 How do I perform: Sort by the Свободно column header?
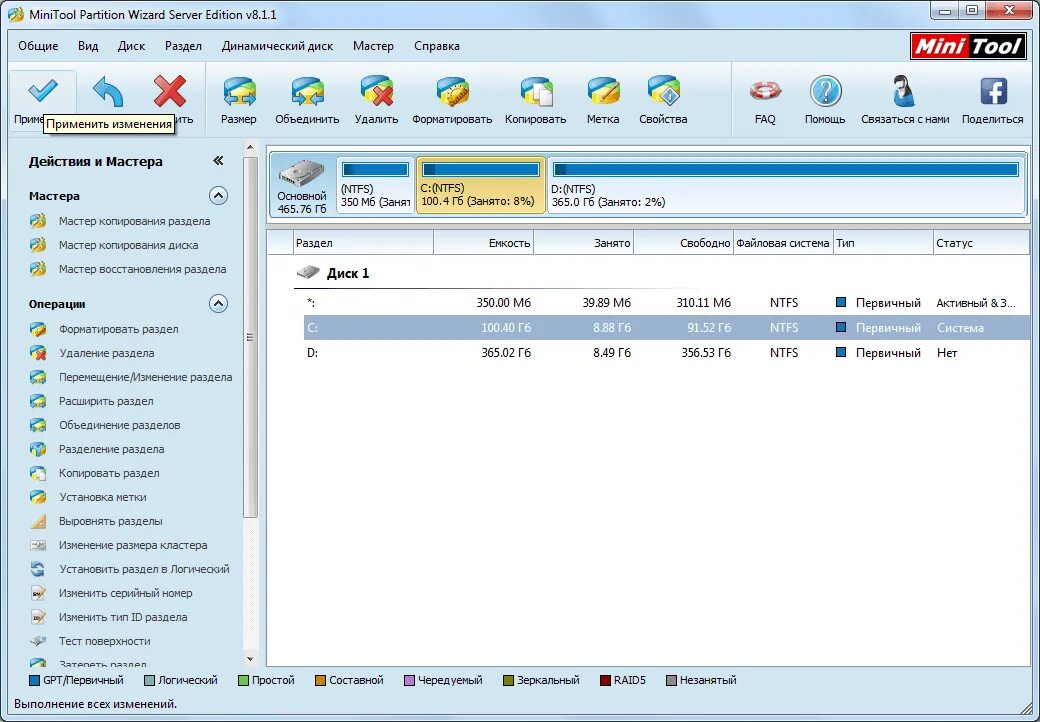click(684, 243)
